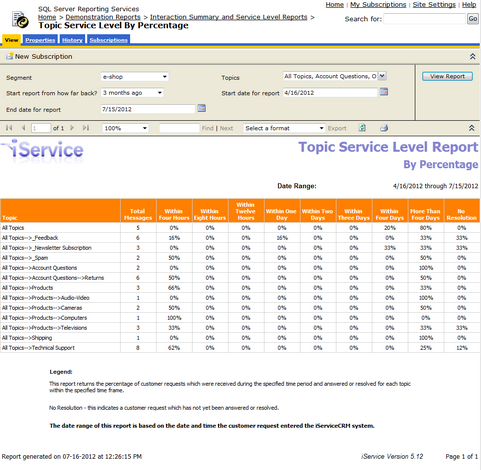Open the Topics multi-select dropdown
The width and height of the screenshot is (481, 470).
[382, 76]
